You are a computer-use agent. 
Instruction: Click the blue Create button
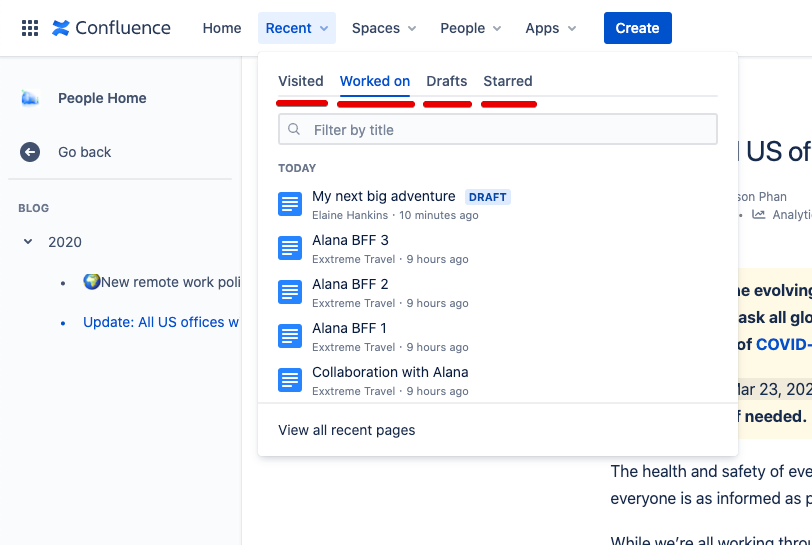(637, 28)
